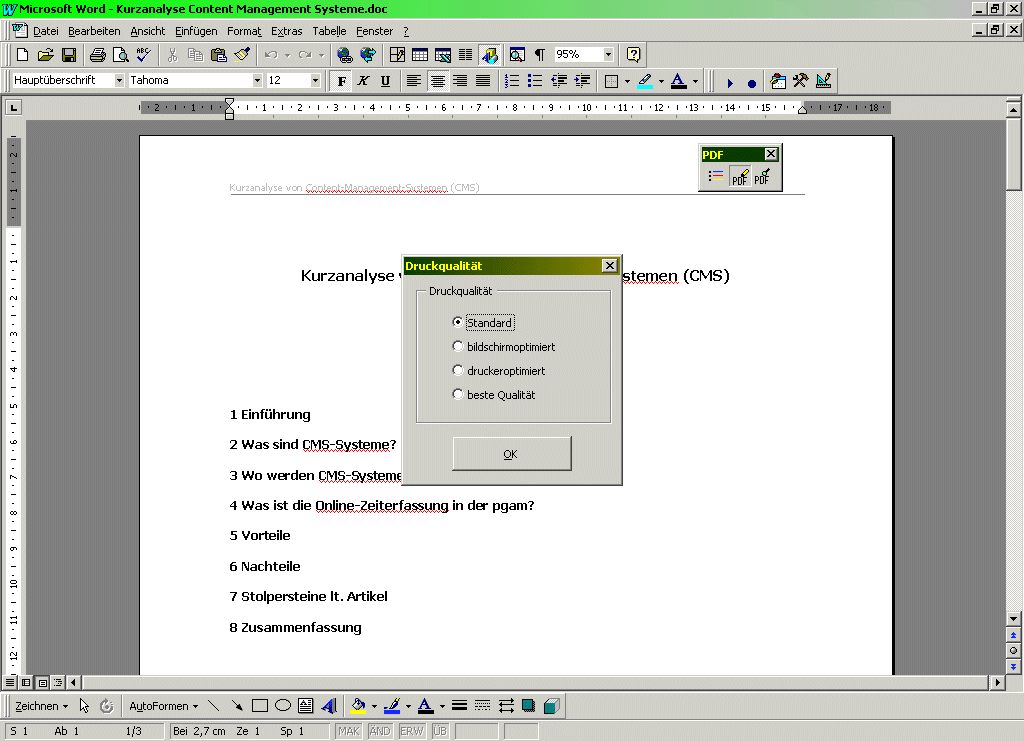This screenshot has height=741, width=1024.
Task: Insert WordArt from the drawing toolbar
Action: point(329,706)
